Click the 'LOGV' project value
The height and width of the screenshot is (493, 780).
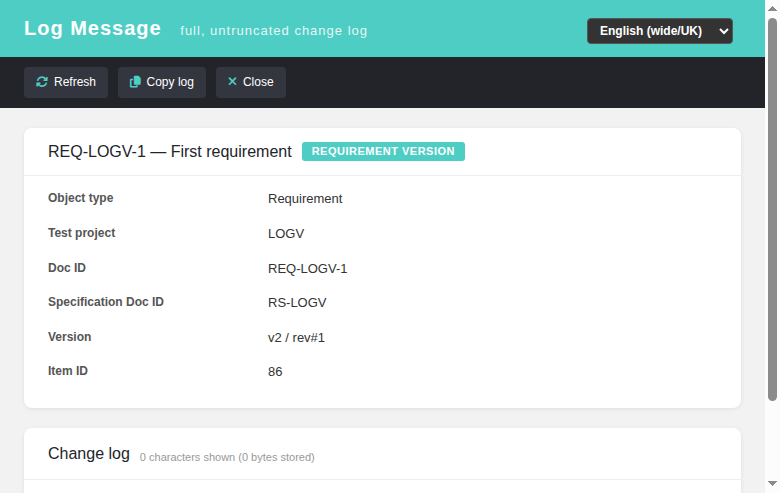point(286,234)
